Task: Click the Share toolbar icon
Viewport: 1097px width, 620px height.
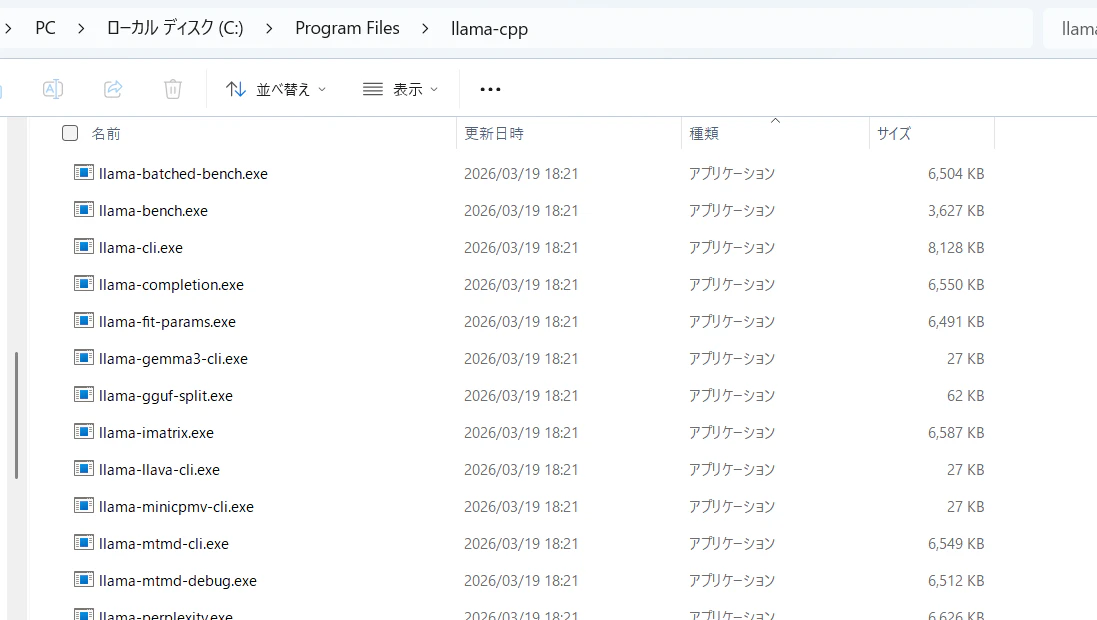Action: click(113, 89)
